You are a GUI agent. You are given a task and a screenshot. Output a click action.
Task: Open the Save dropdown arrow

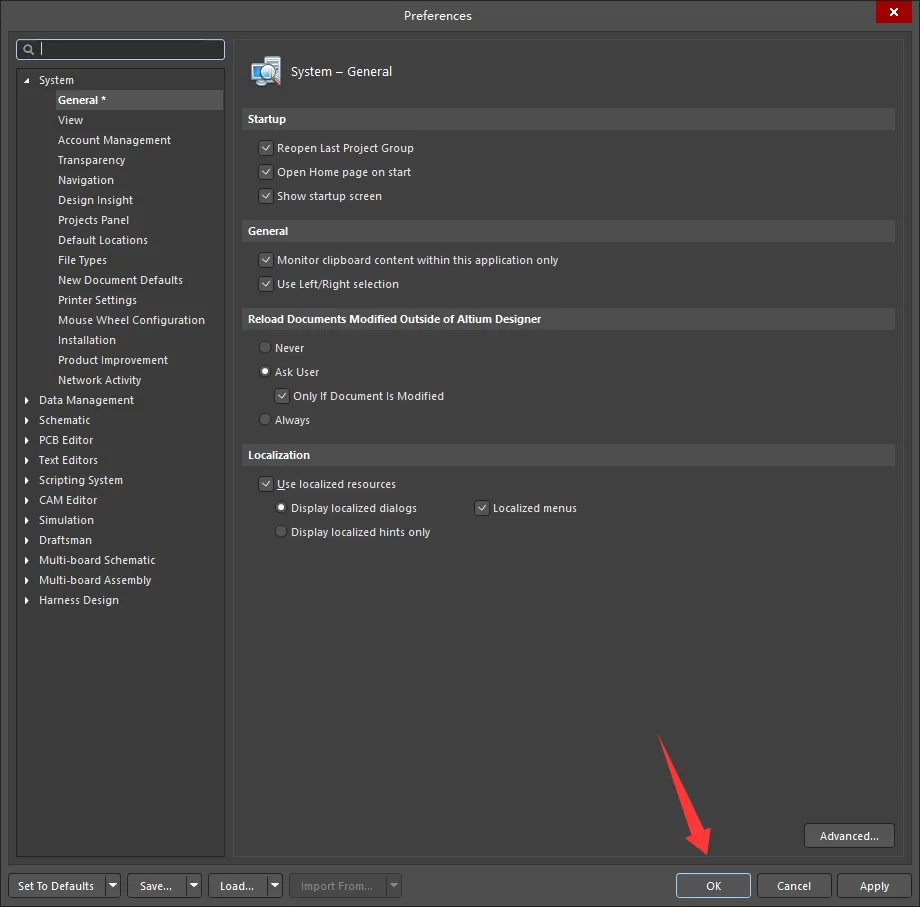(x=194, y=885)
